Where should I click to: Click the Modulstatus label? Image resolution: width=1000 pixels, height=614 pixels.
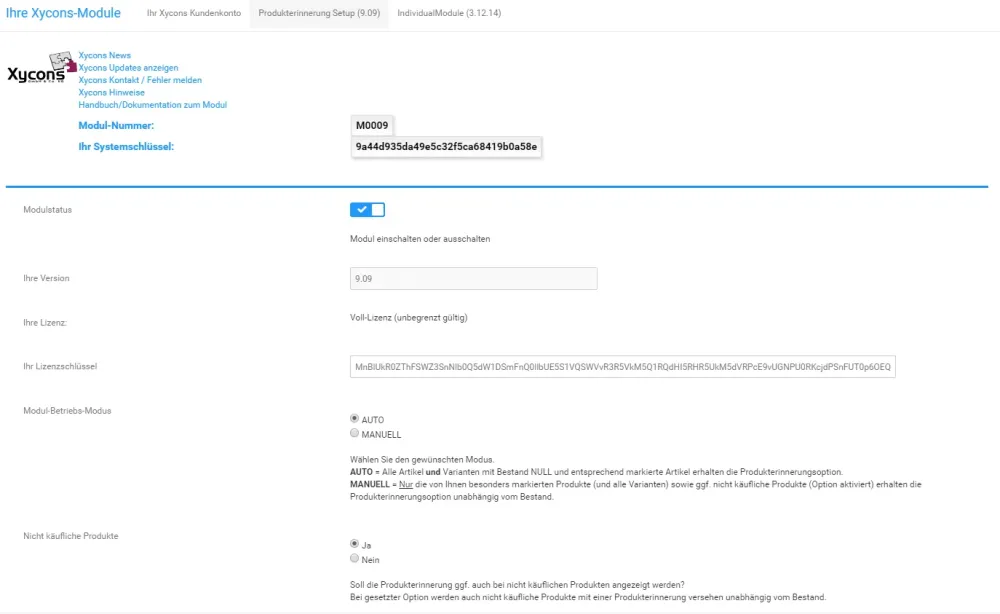point(48,210)
